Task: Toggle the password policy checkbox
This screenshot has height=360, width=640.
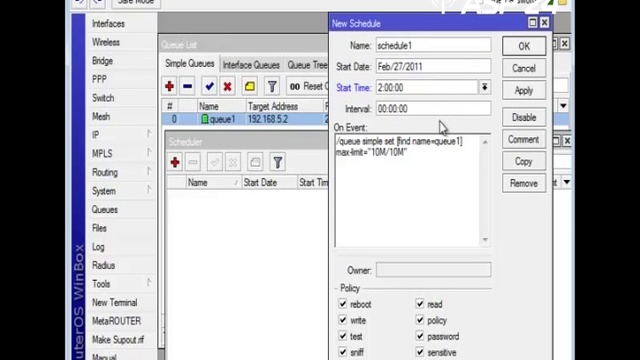Action: pyautogui.click(x=420, y=336)
